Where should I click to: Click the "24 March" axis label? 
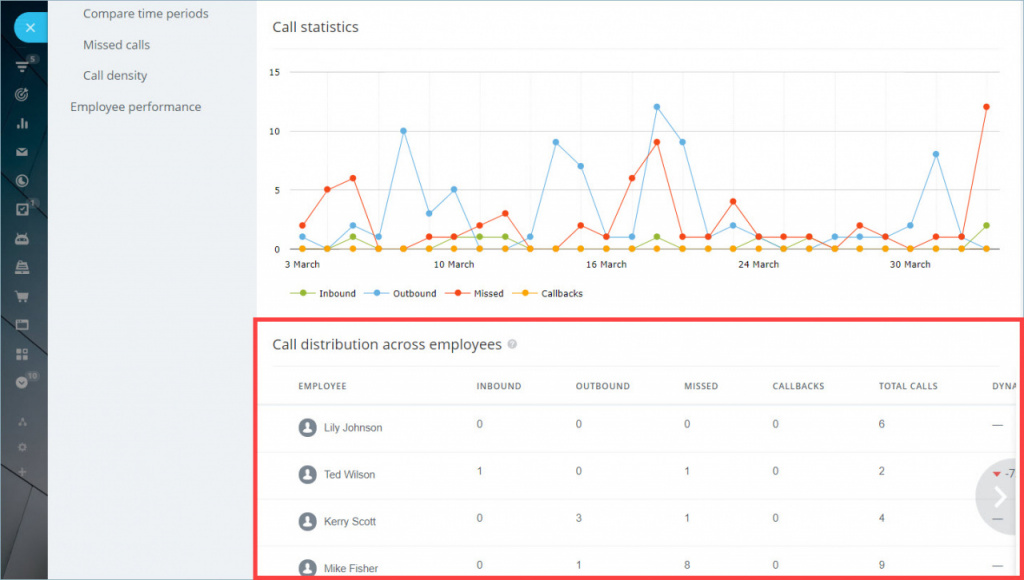(x=758, y=265)
